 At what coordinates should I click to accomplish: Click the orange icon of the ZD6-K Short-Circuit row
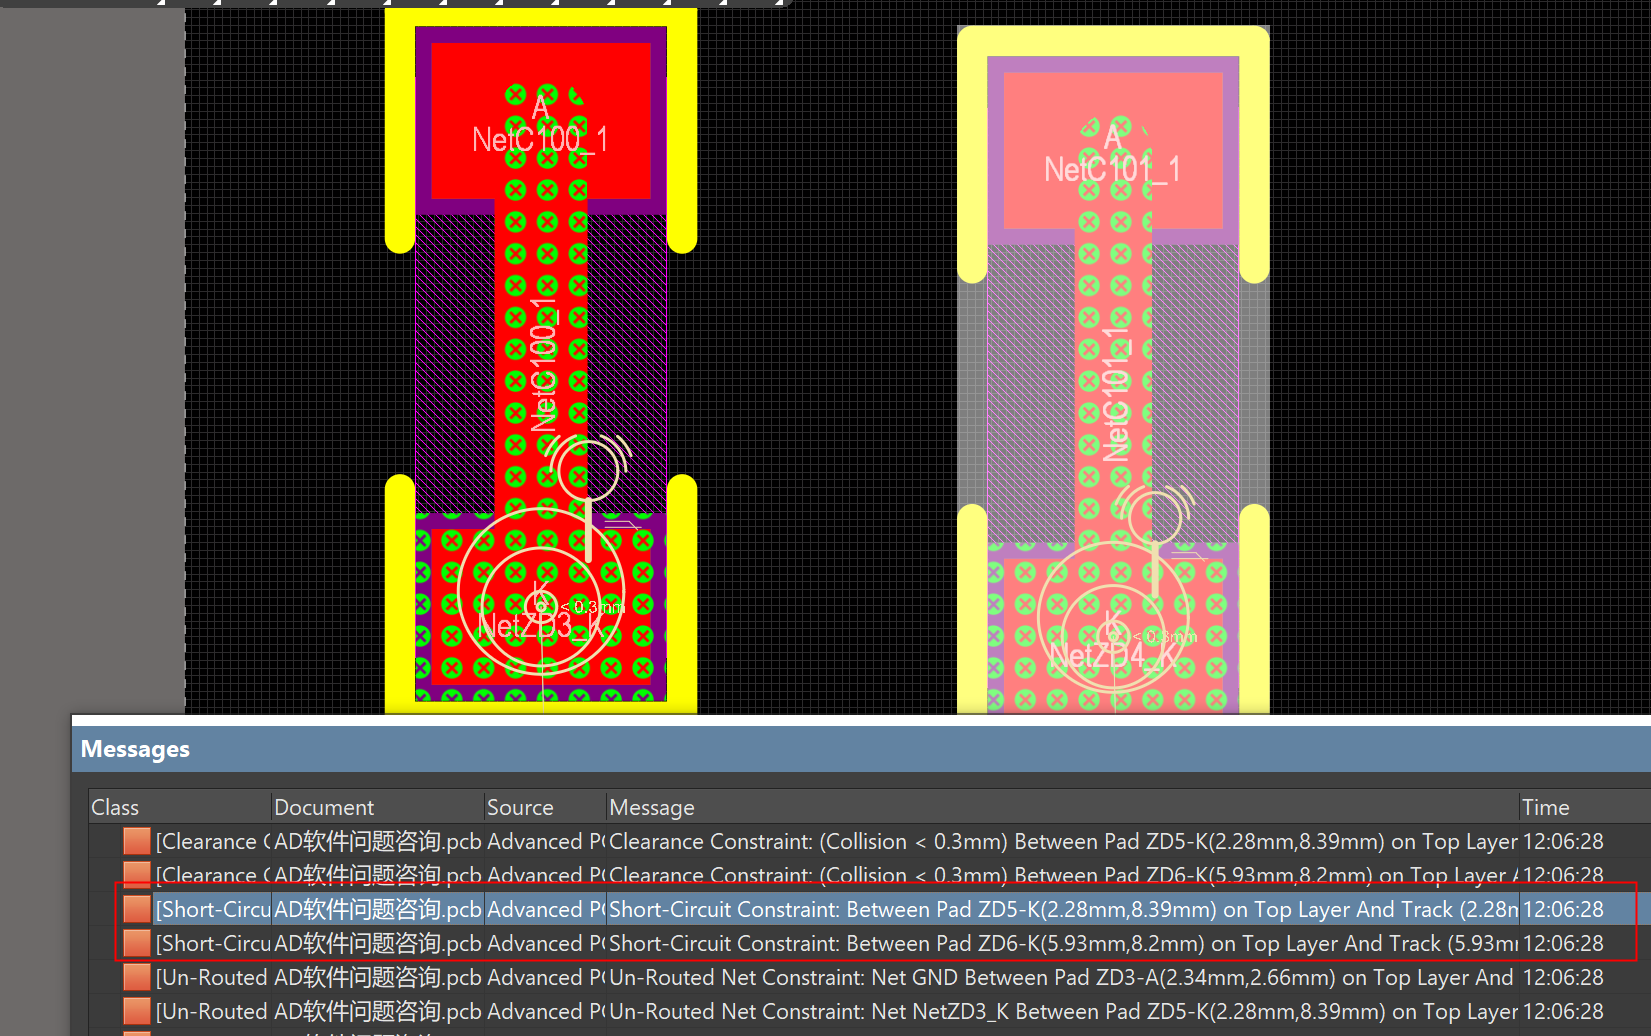point(137,943)
